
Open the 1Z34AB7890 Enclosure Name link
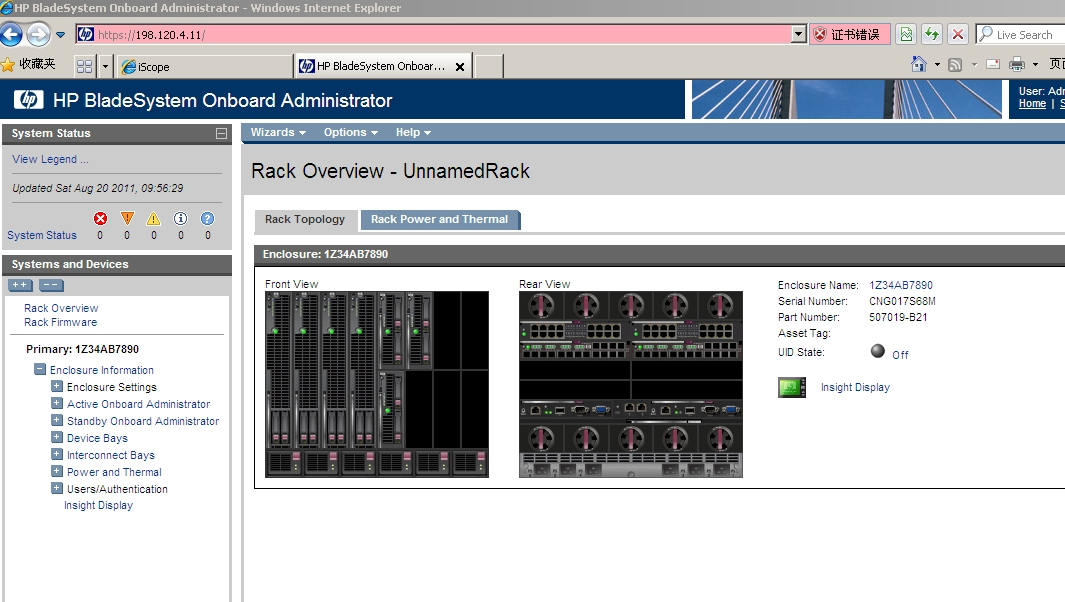point(901,285)
